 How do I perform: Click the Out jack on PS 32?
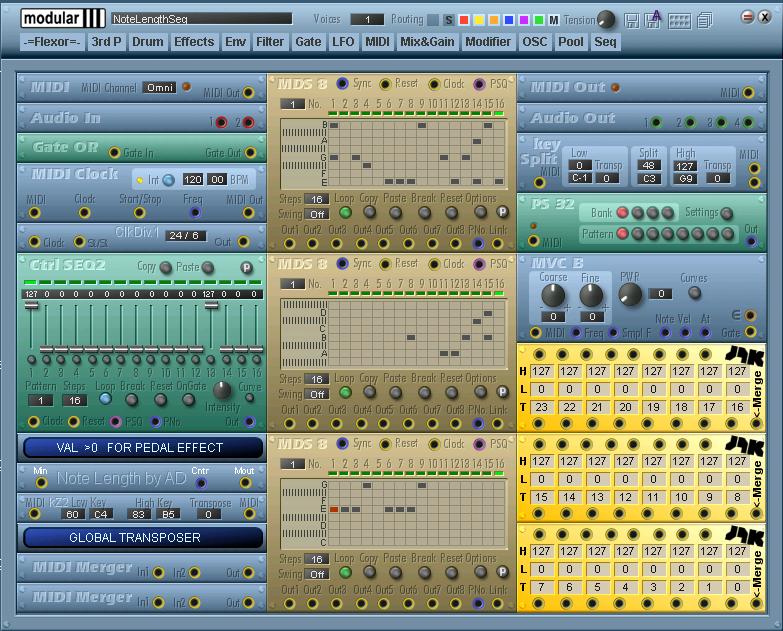click(751, 242)
